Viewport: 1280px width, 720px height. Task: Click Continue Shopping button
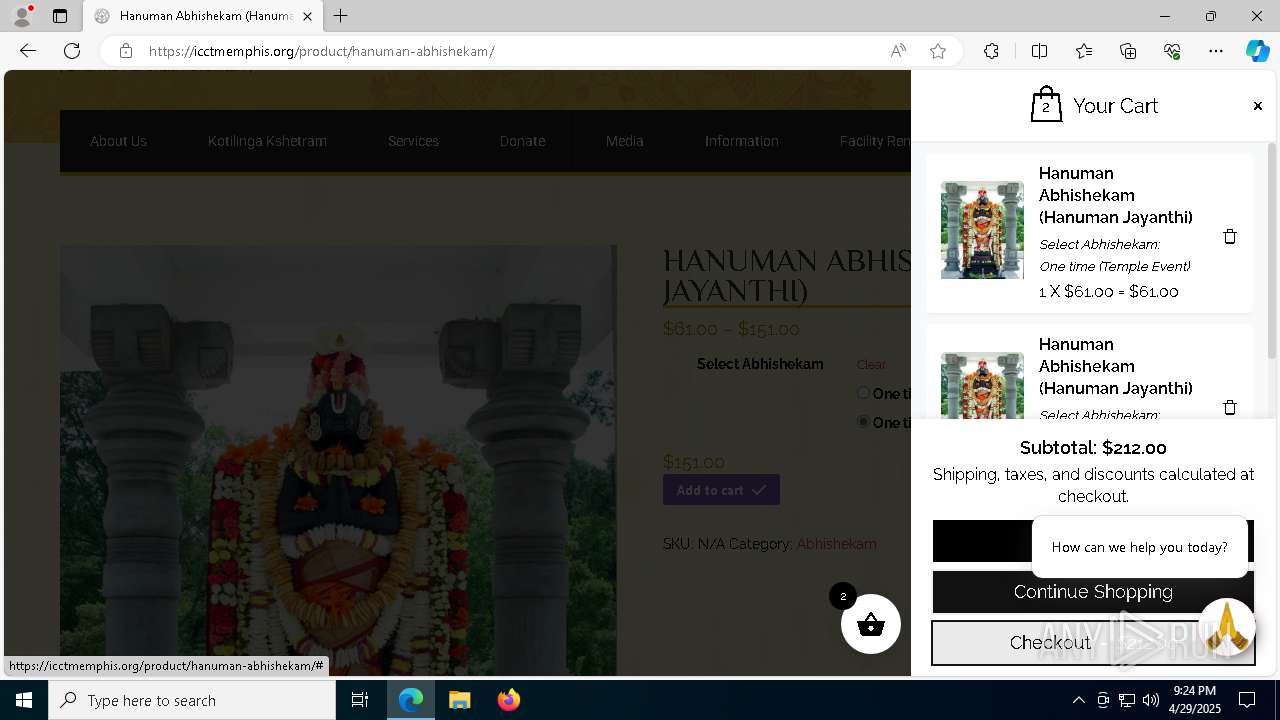pos(1093,592)
